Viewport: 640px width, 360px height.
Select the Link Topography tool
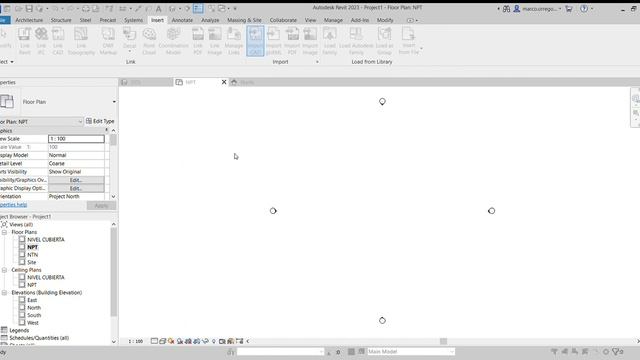point(81,41)
